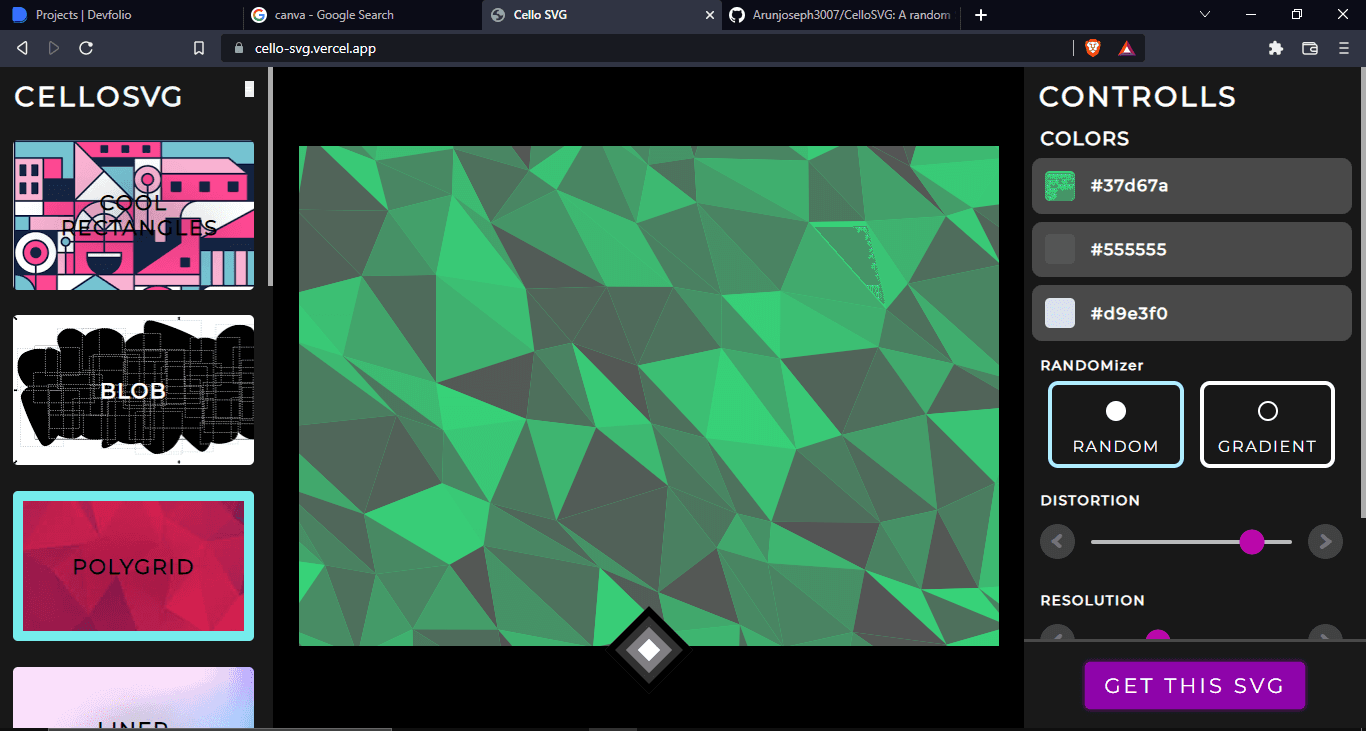Screen dimensions: 1366x731
Task: Decrease distortion with left arrow
Action: [x=1057, y=542]
